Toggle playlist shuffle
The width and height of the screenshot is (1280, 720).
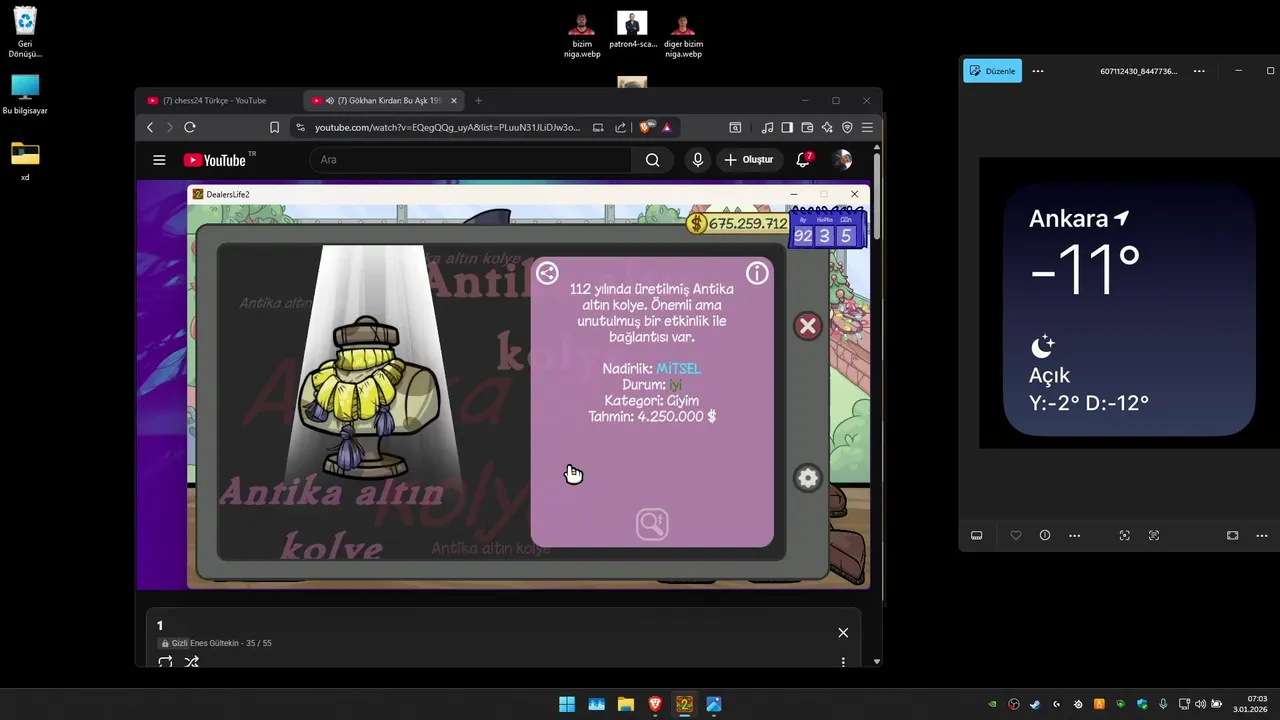pos(192,661)
